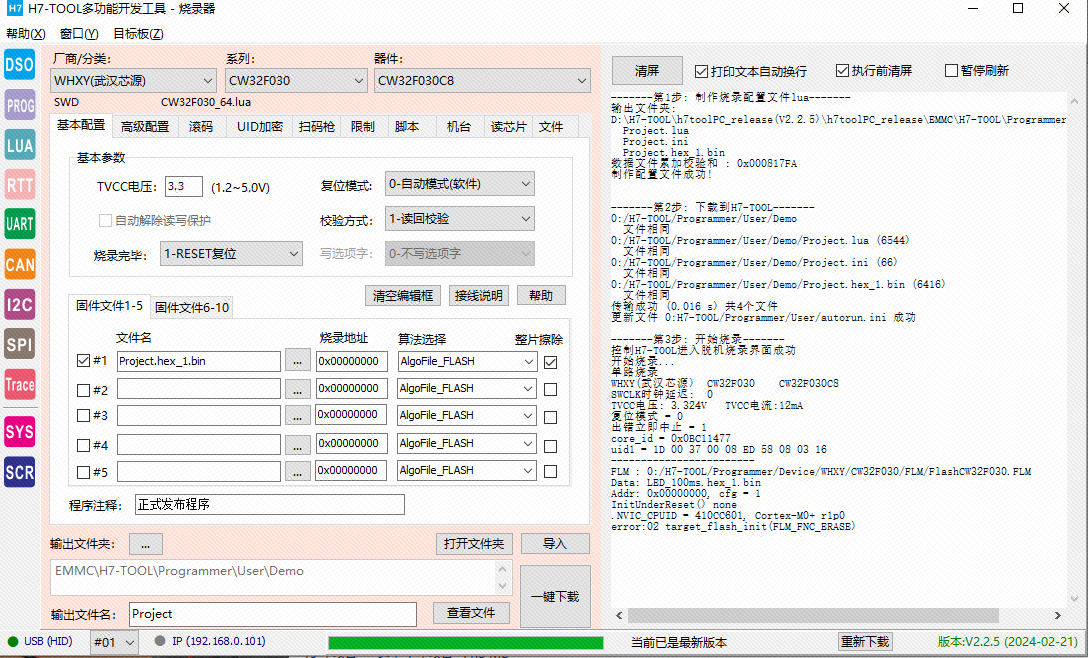Click the 清空编辑框 button
Screen dimensions: 1088x658
coord(402,296)
